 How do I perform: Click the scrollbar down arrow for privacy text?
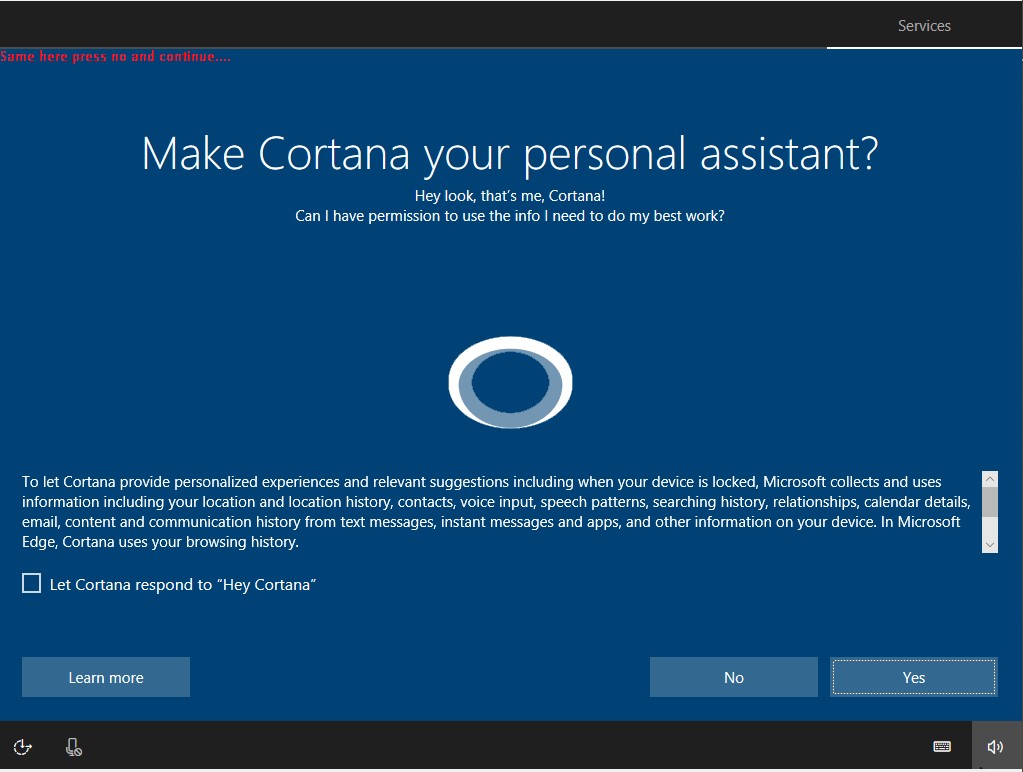(x=990, y=544)
